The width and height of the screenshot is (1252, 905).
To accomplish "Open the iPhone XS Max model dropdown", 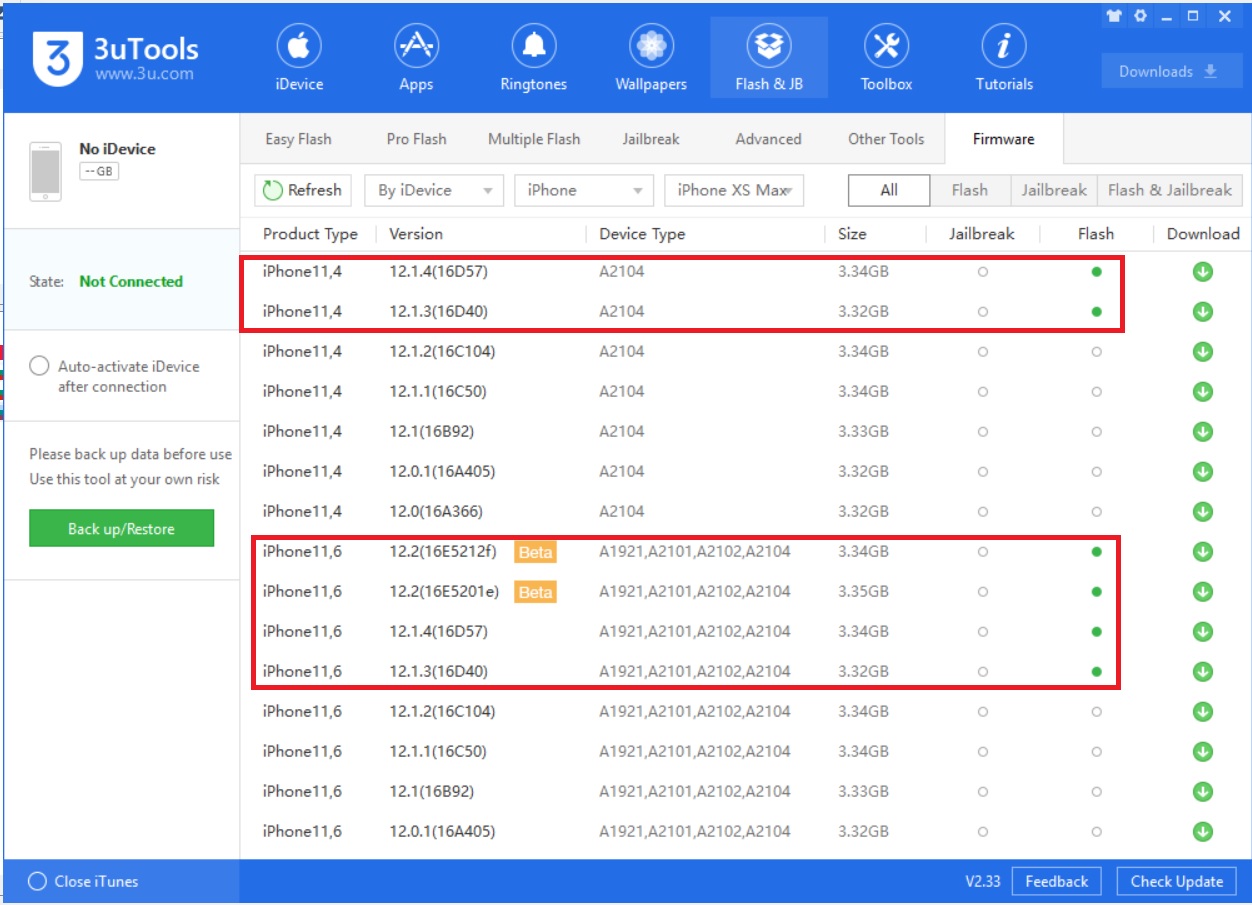I will tap(734, 190).
